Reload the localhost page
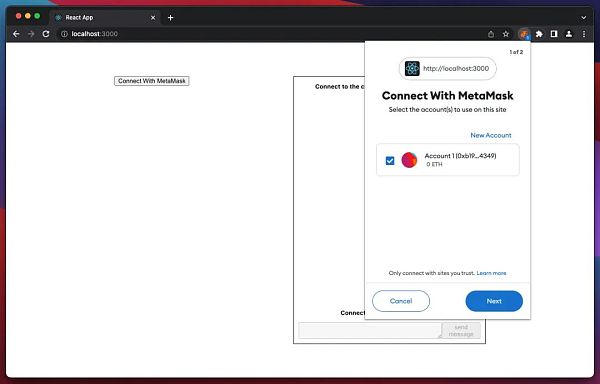This screenshot has width=600, height=384. point(46,34)
